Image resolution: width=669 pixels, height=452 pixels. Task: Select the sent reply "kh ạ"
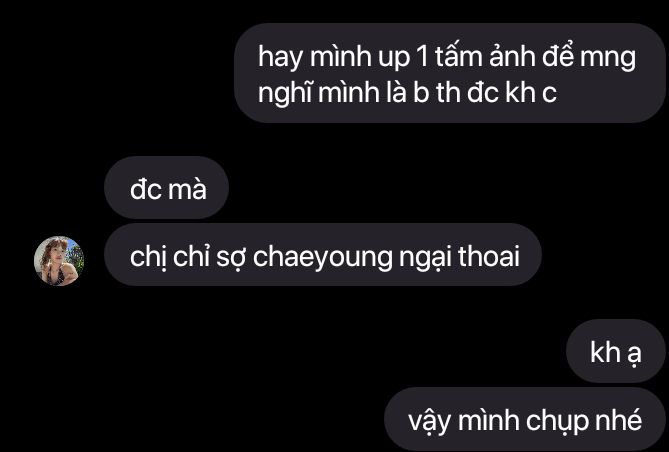(616, 351)
